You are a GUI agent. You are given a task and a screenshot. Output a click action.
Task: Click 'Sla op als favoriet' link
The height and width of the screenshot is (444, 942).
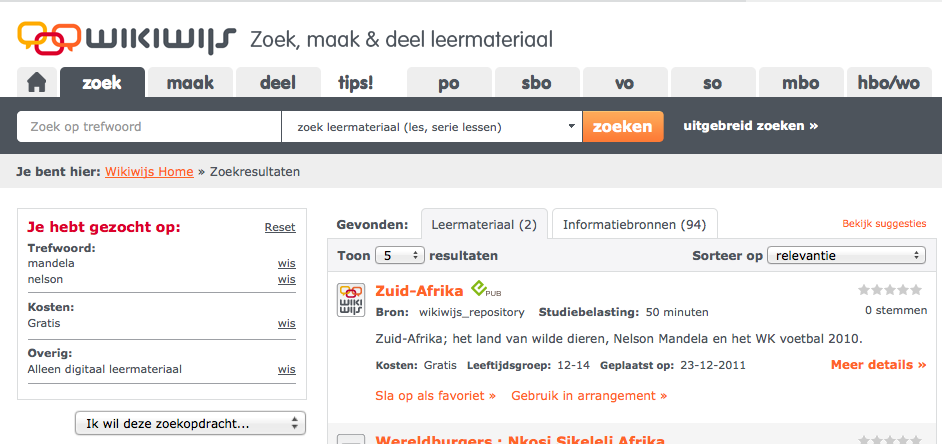pyautogui.click(x=435, y=396)
